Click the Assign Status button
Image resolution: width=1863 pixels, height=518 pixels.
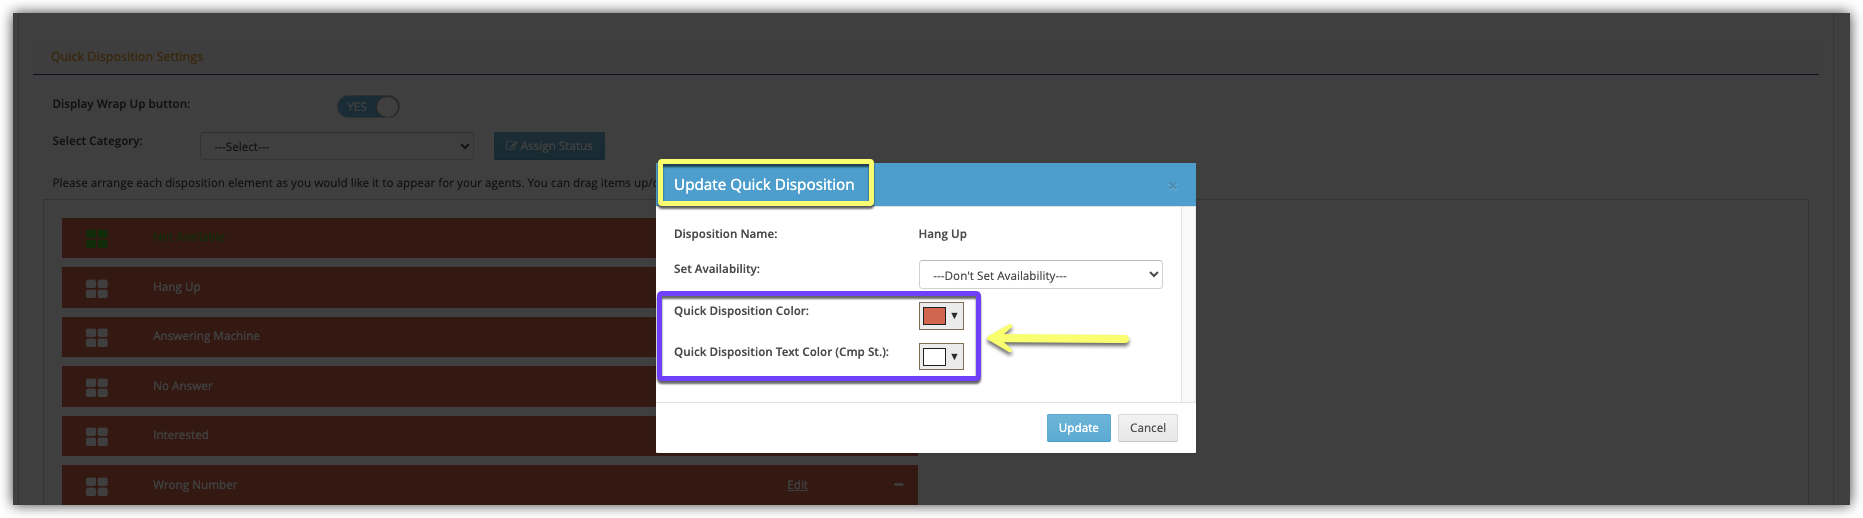click(x=549, y=146)
